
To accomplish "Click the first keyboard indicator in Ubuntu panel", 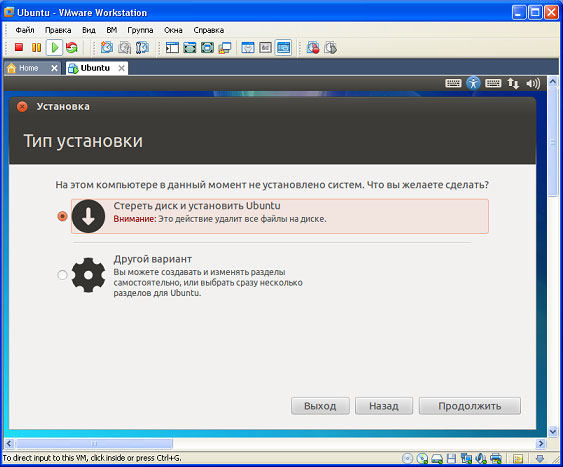I will click(453, 83).
